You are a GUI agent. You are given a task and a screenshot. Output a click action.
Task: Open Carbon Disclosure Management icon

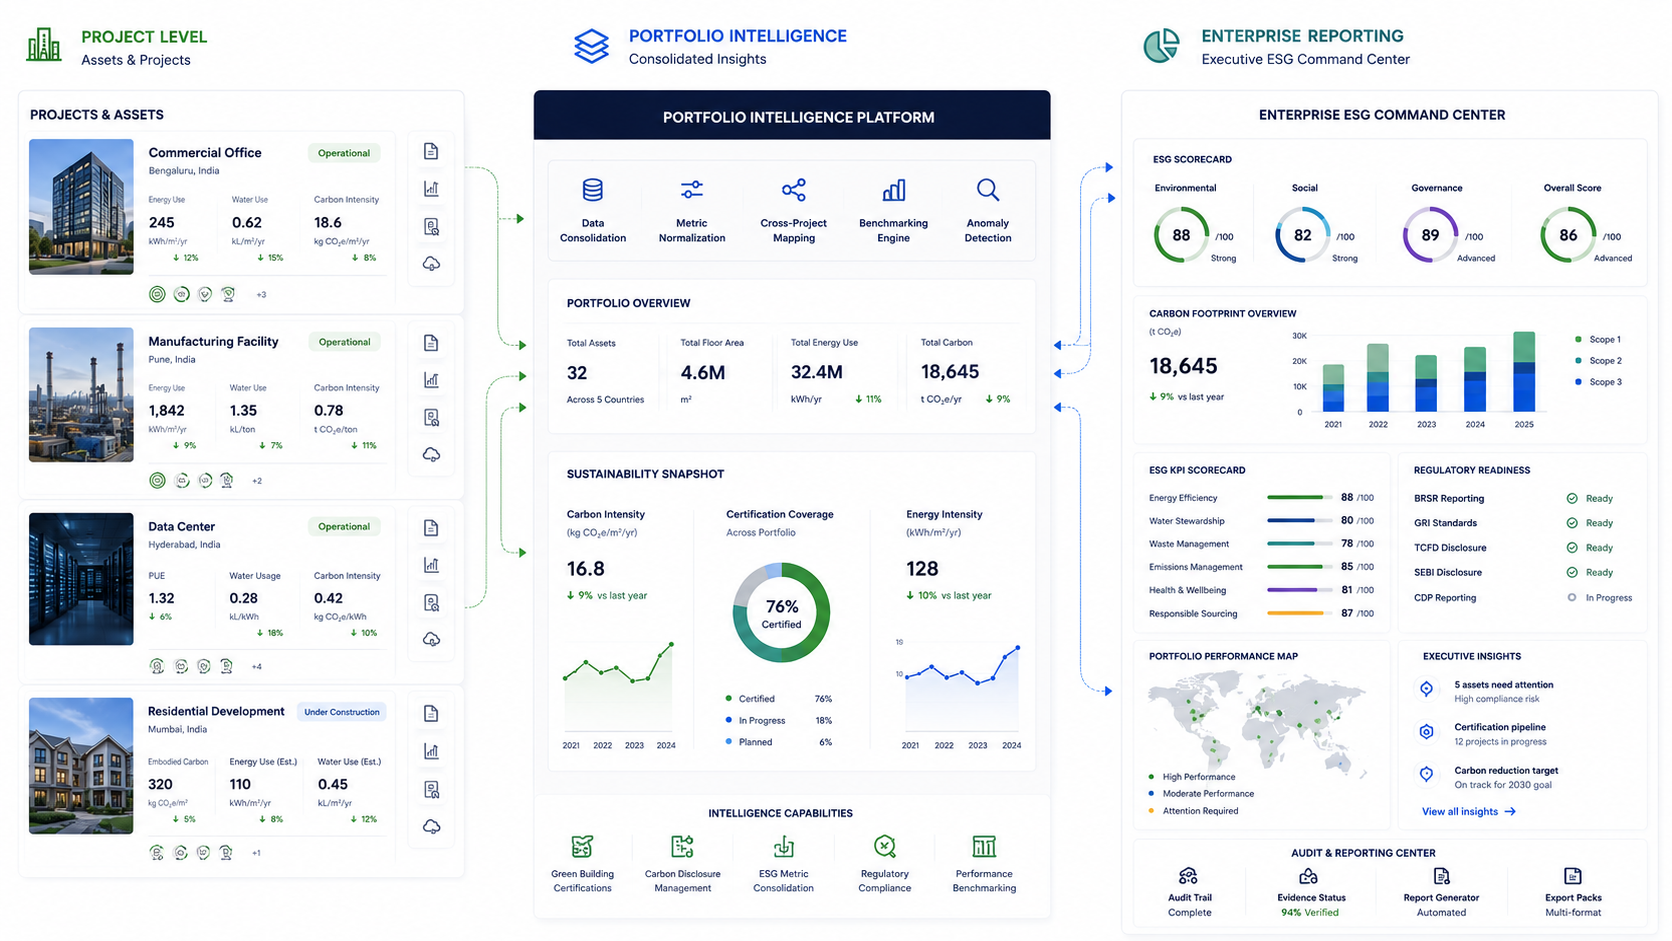(682, 847)
